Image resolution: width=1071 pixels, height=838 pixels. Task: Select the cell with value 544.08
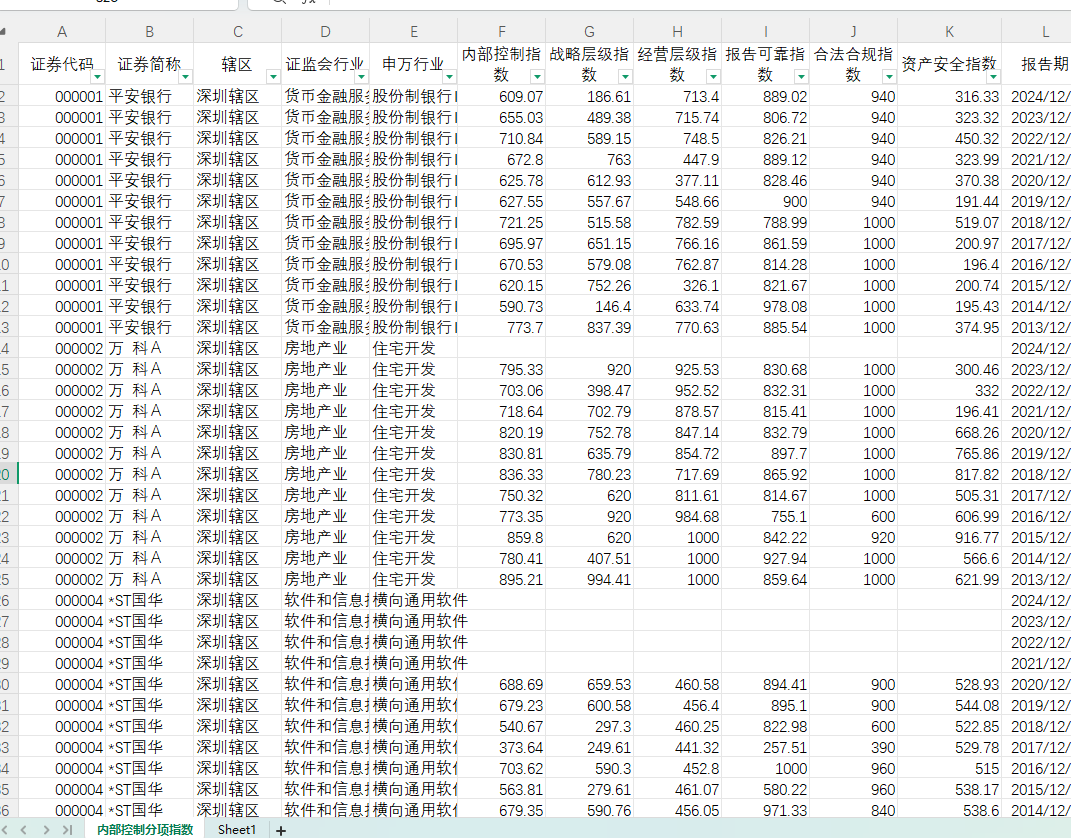click(x=949, y=706)
